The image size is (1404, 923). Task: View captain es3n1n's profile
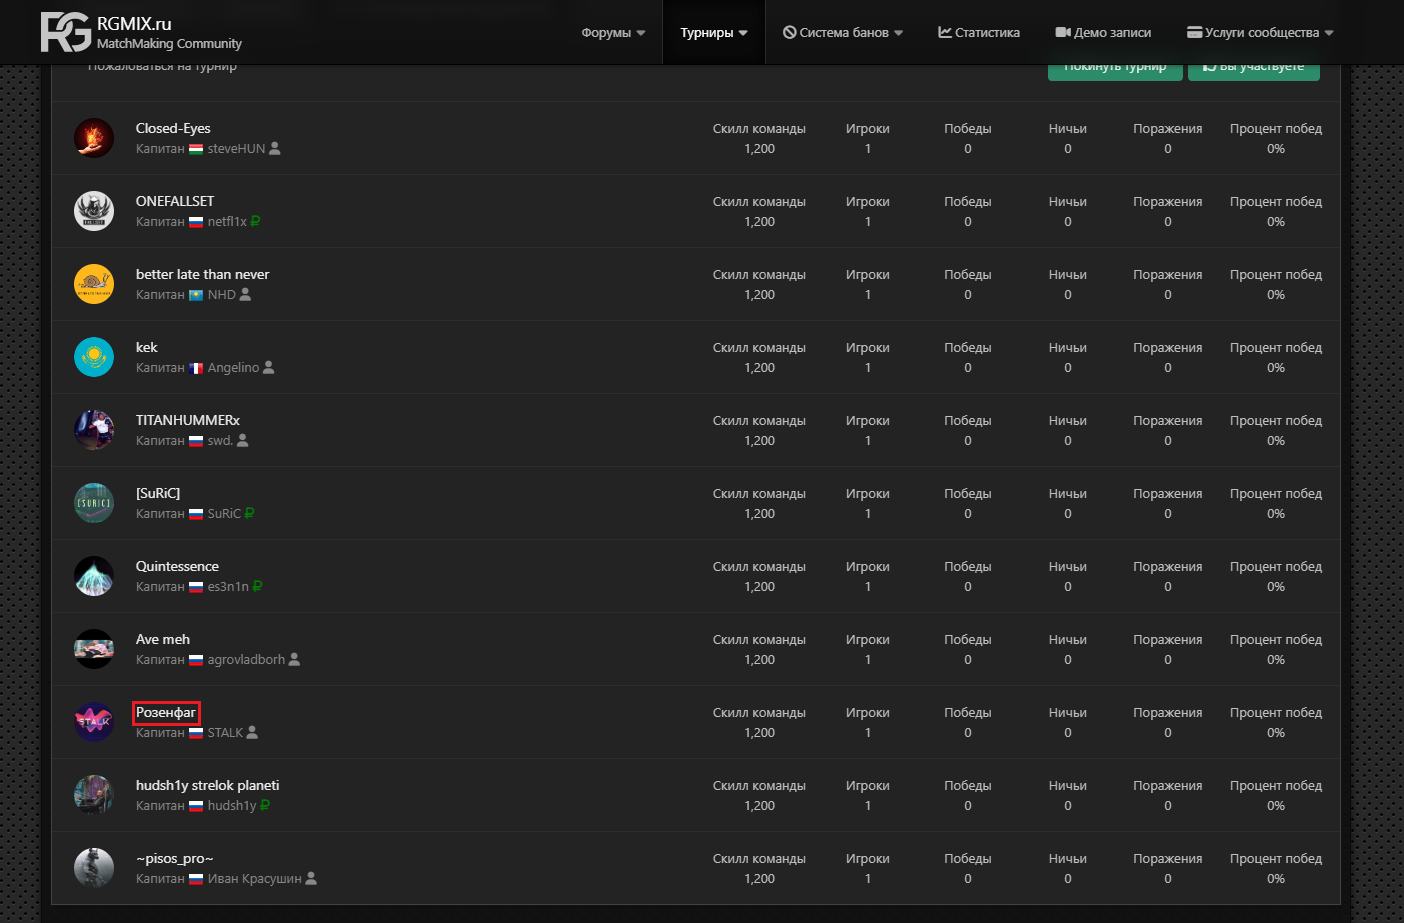click(x=228, y=587)
